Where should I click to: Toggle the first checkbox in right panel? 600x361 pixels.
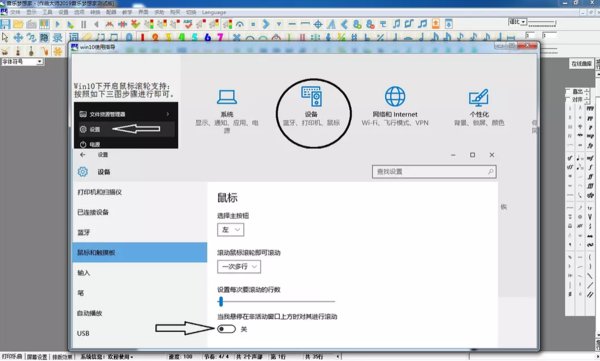pos(568,92)
